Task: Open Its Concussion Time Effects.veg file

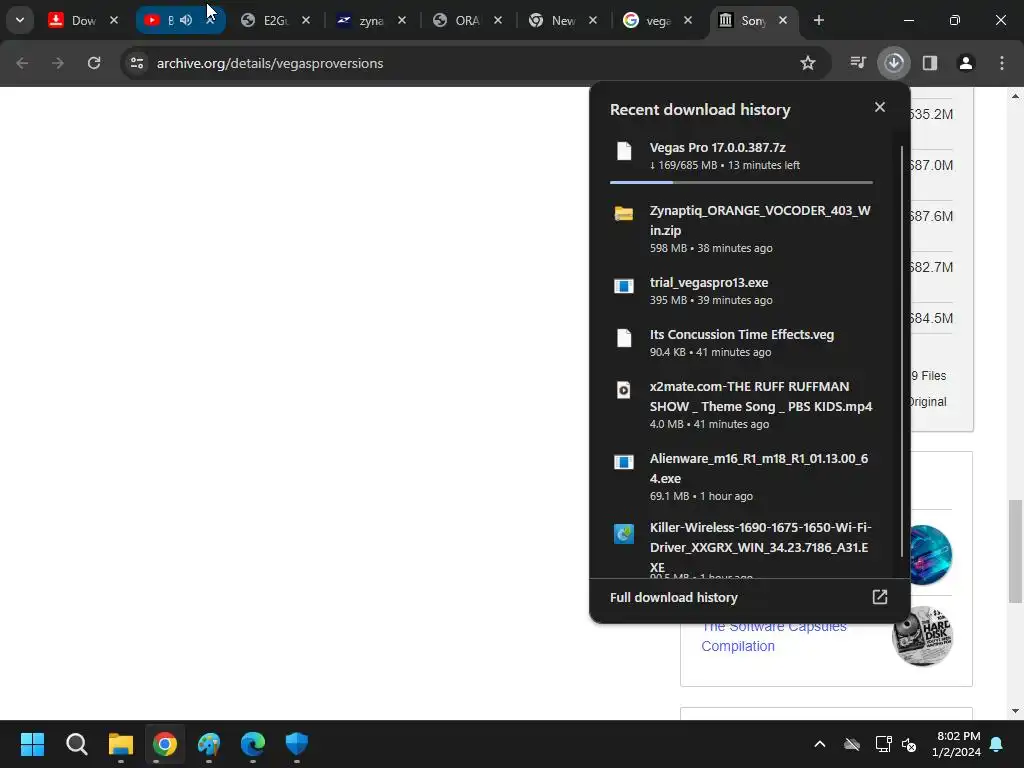Action: click(741, 343)
